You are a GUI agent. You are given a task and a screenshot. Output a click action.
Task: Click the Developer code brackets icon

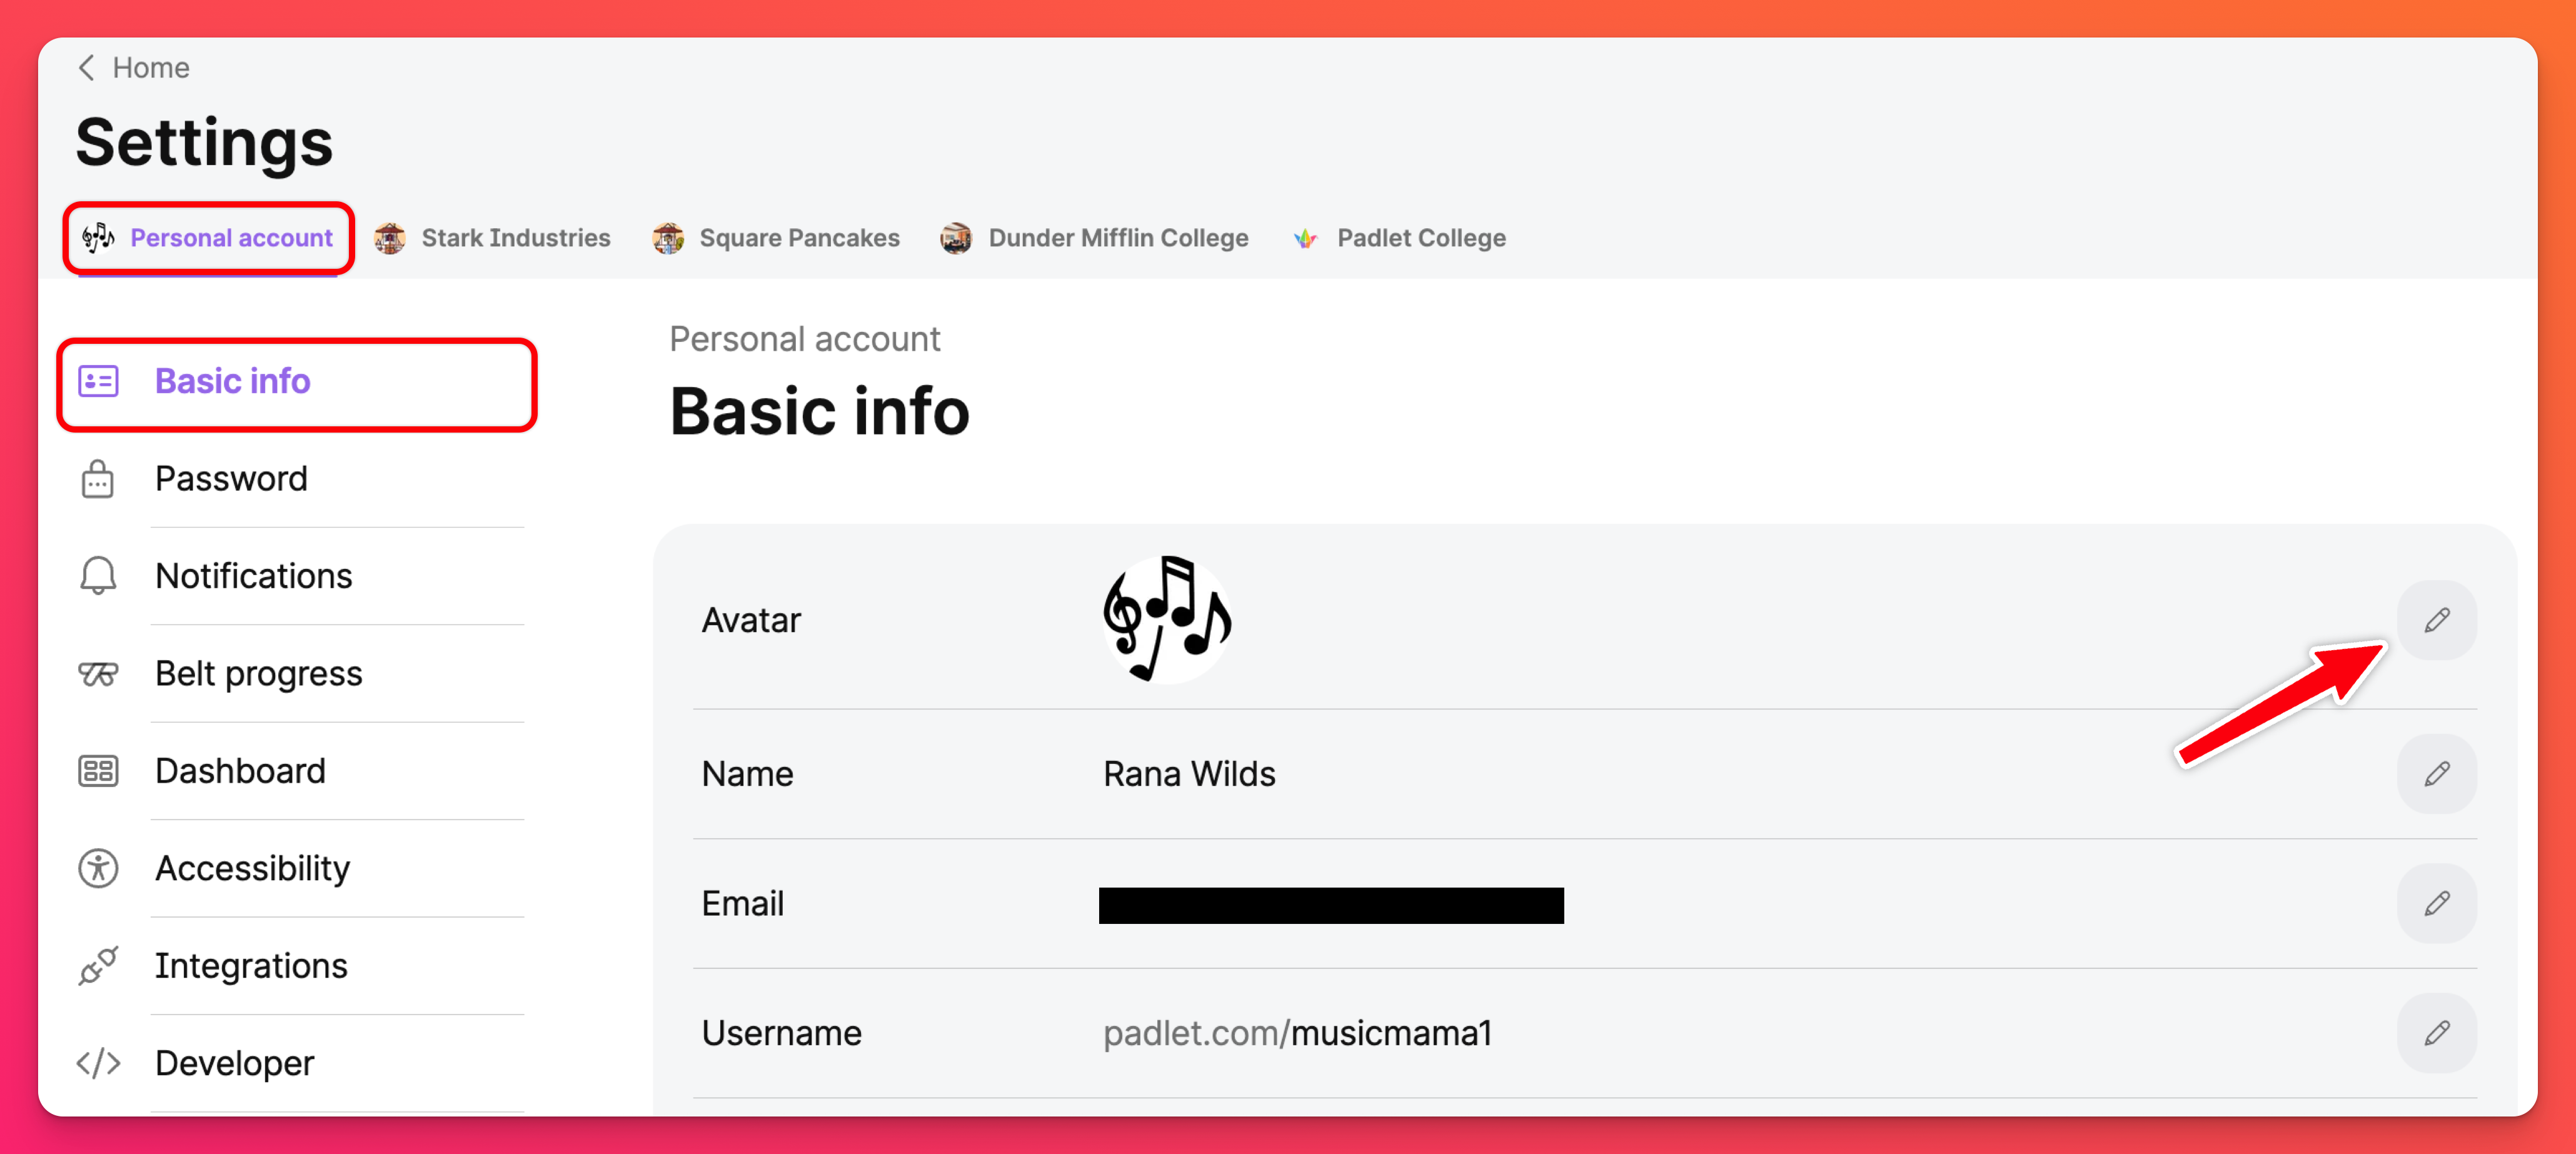[97, 1063]
